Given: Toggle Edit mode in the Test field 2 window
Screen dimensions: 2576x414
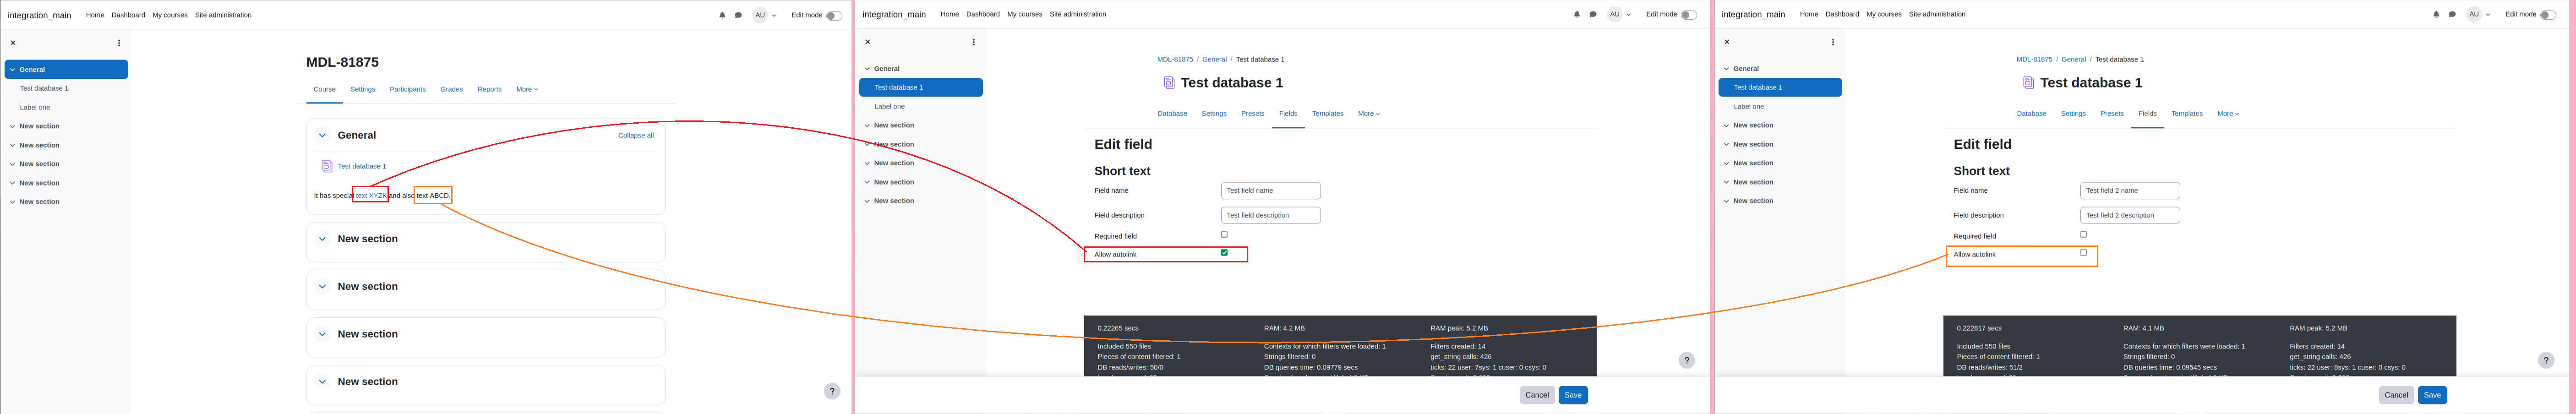Looking at the screenshot, I should (2547, 14).
